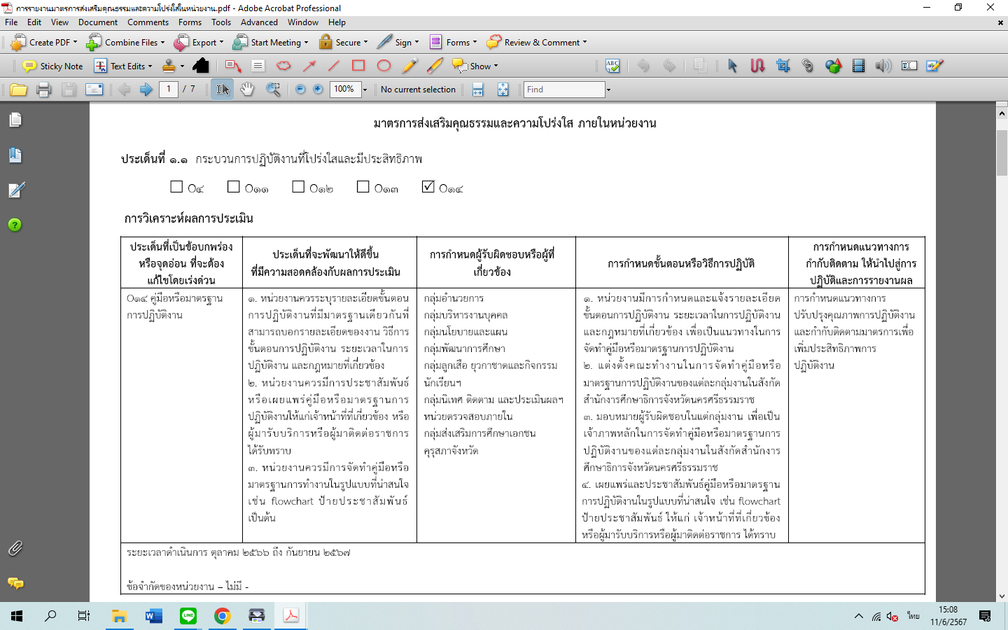Select the Sticky Note tool

(x=53, y=66)
